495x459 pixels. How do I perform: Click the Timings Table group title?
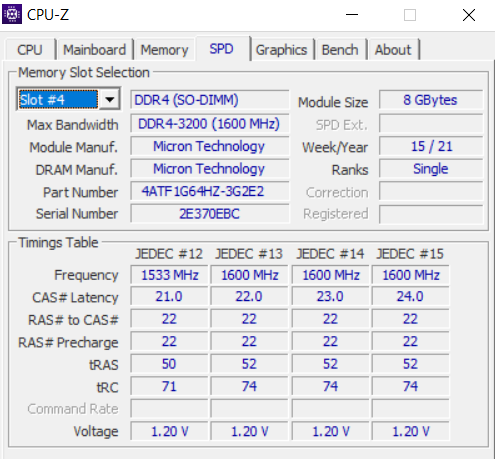[58, 242]
